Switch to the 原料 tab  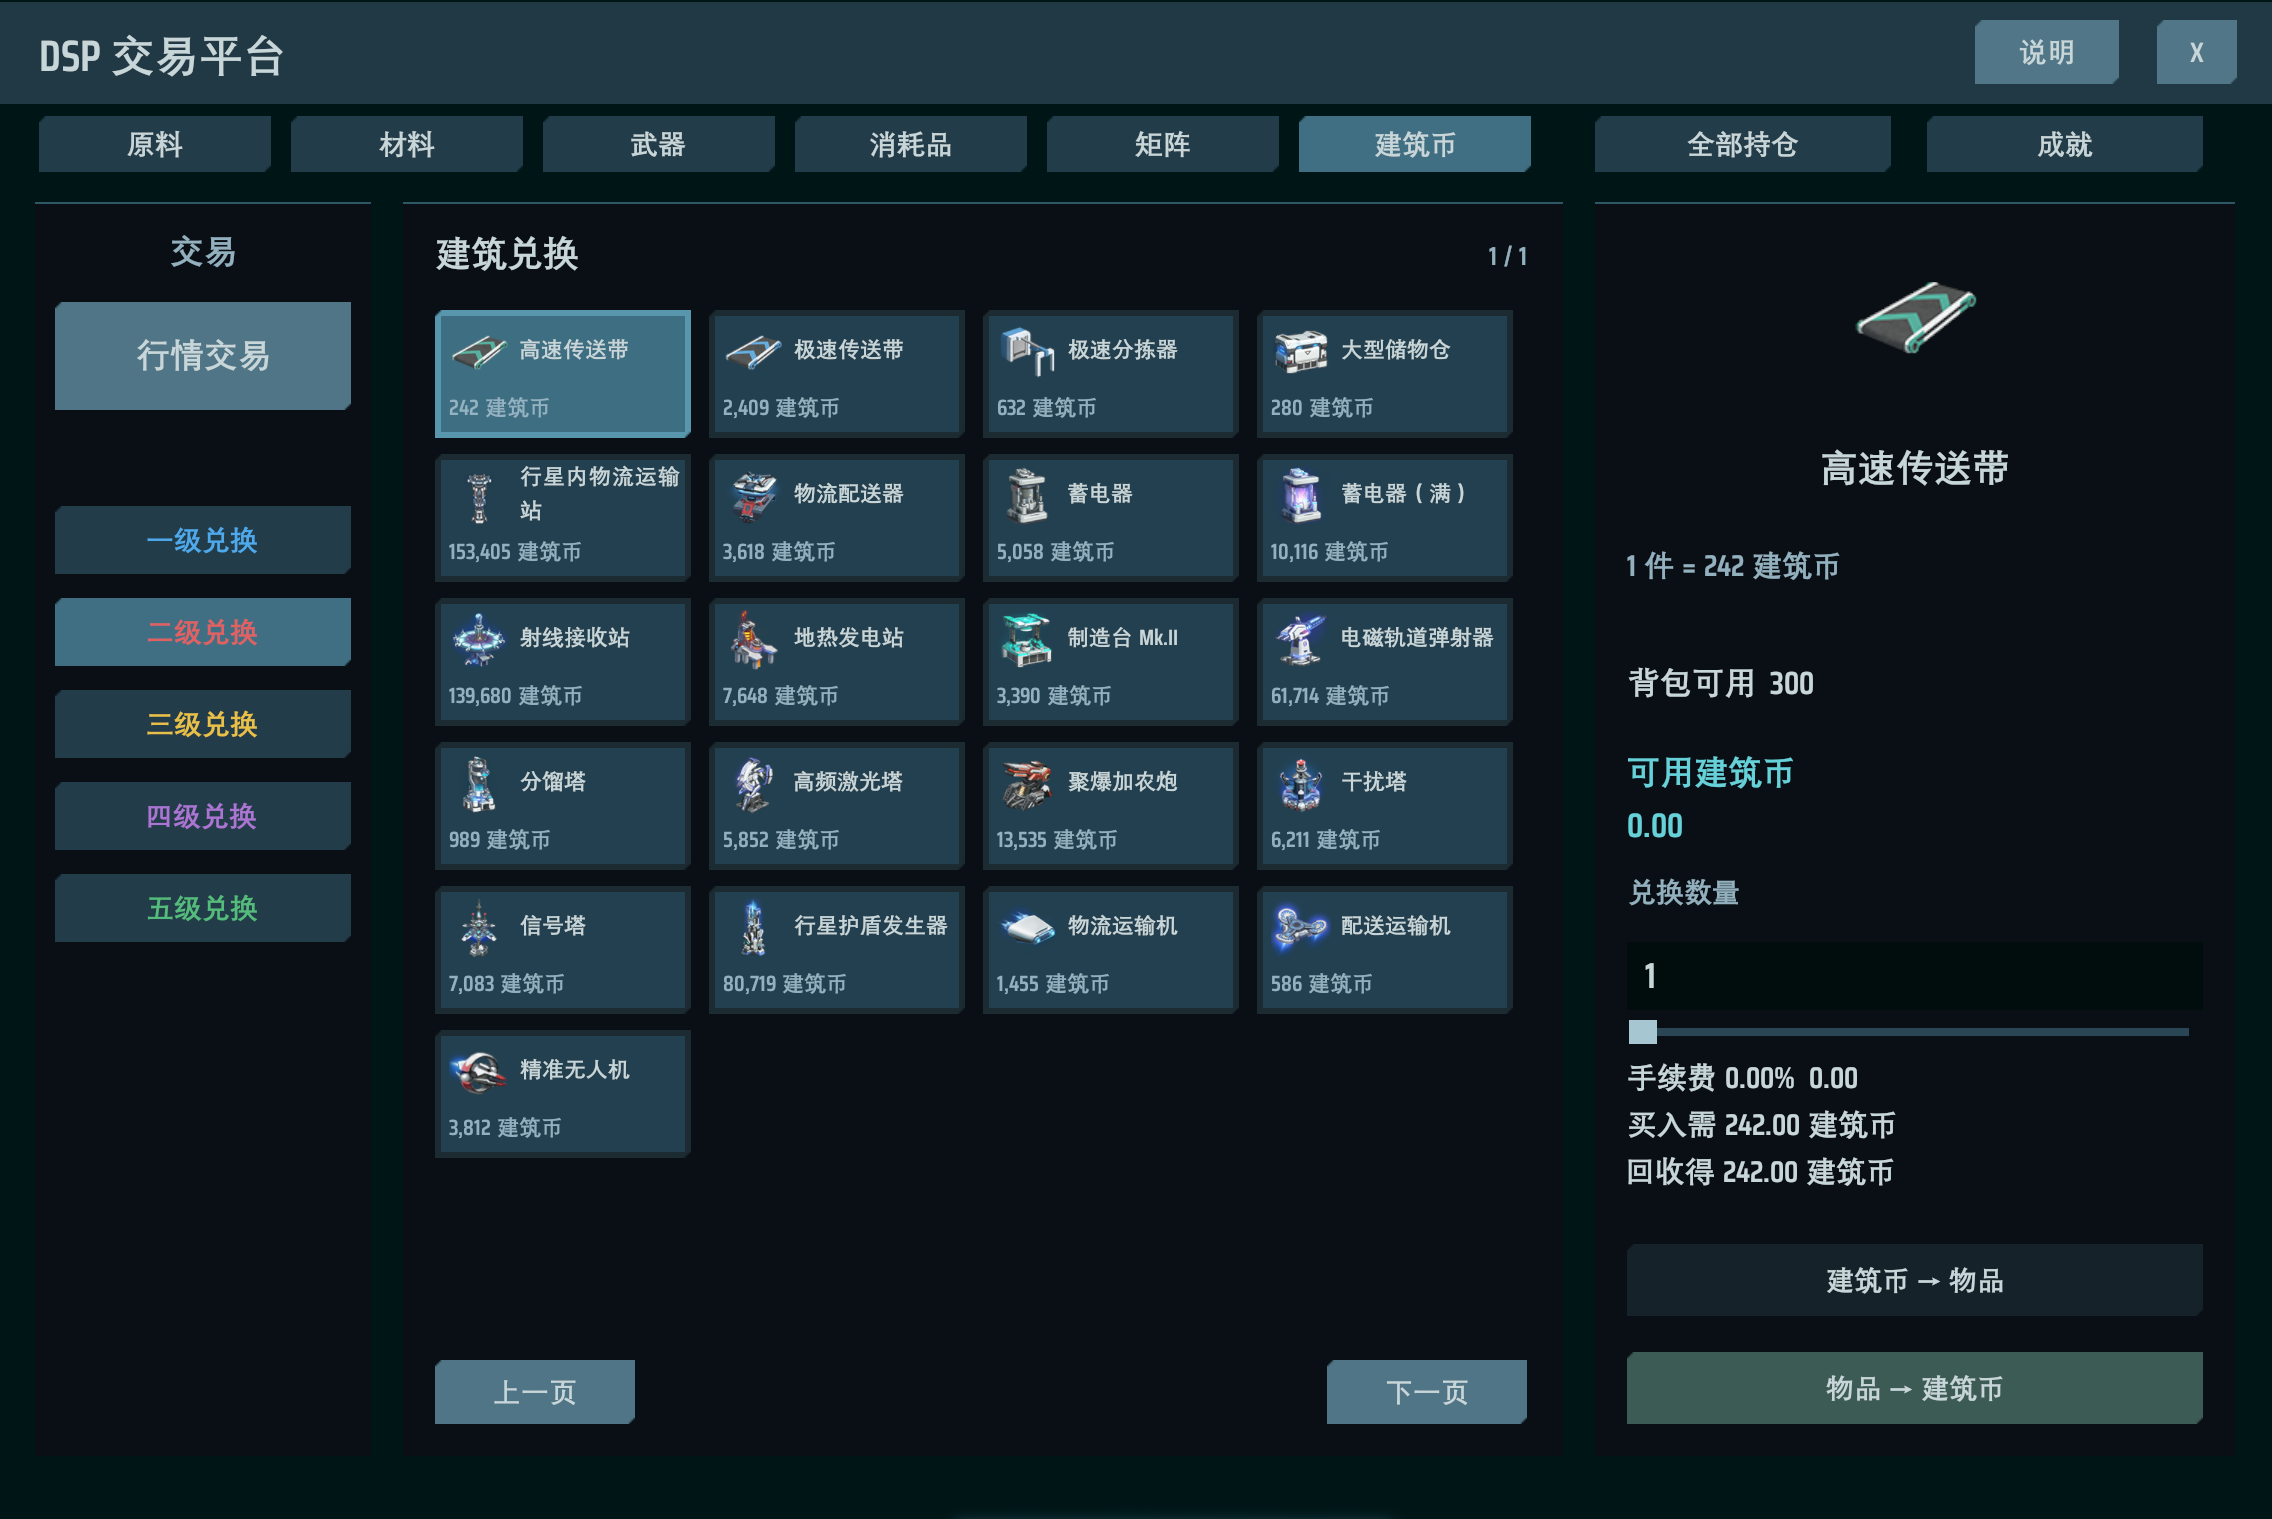point(155,144)
